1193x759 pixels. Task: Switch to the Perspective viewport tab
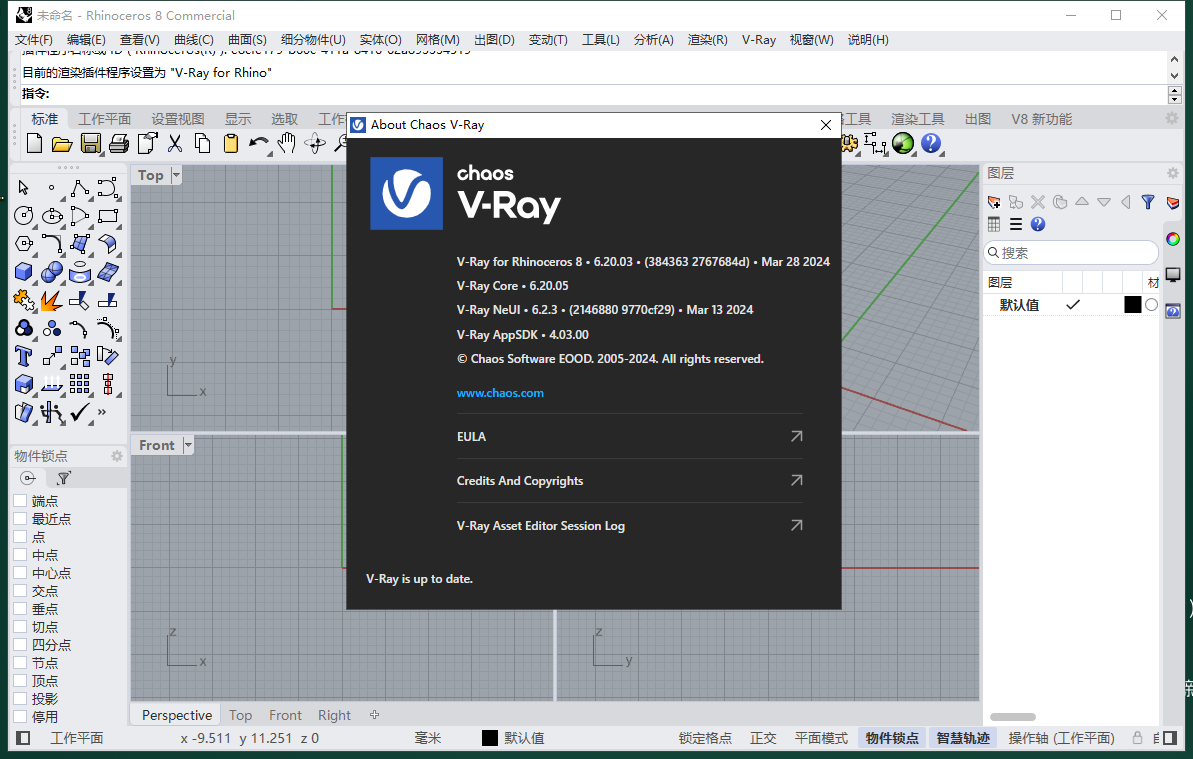point(175,714)
